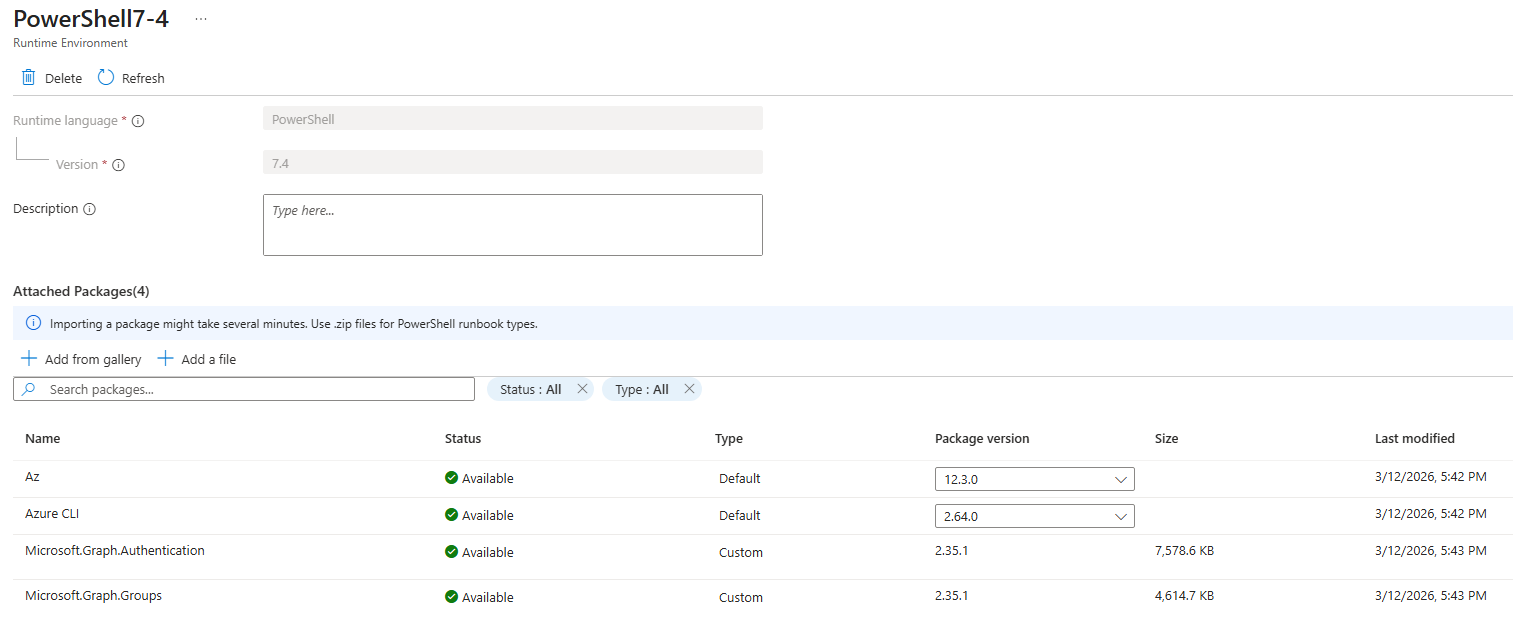Viewport: 1513px width, 621px height.
Task: Open Azure CLI version dropdown showing 2.64.0
Action: tap(1035, 516)
